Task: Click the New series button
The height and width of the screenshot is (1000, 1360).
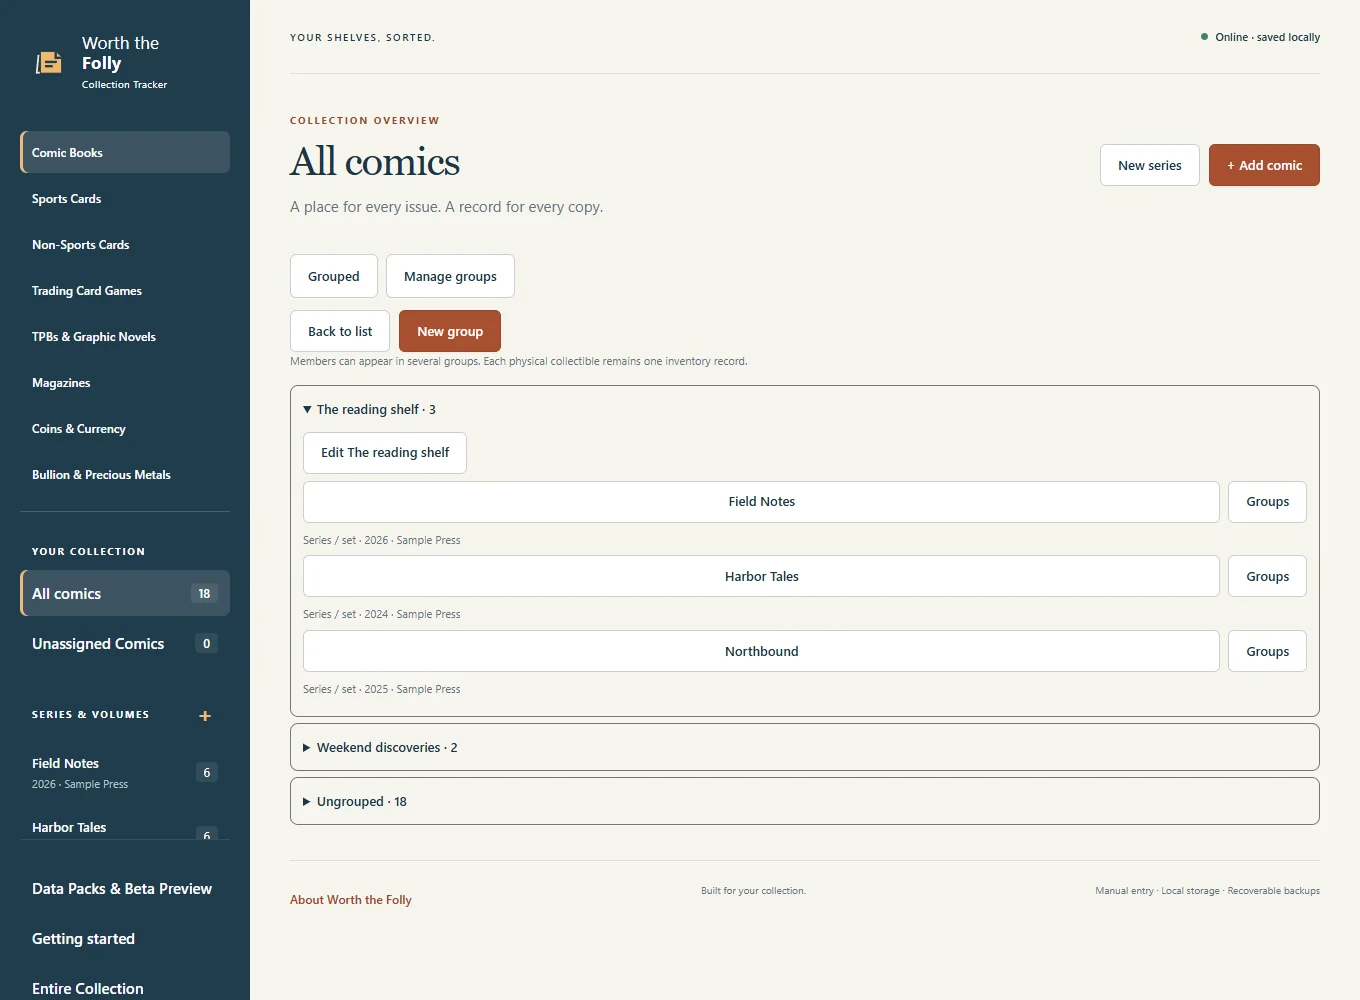Action: click(x=1150, y=165)
